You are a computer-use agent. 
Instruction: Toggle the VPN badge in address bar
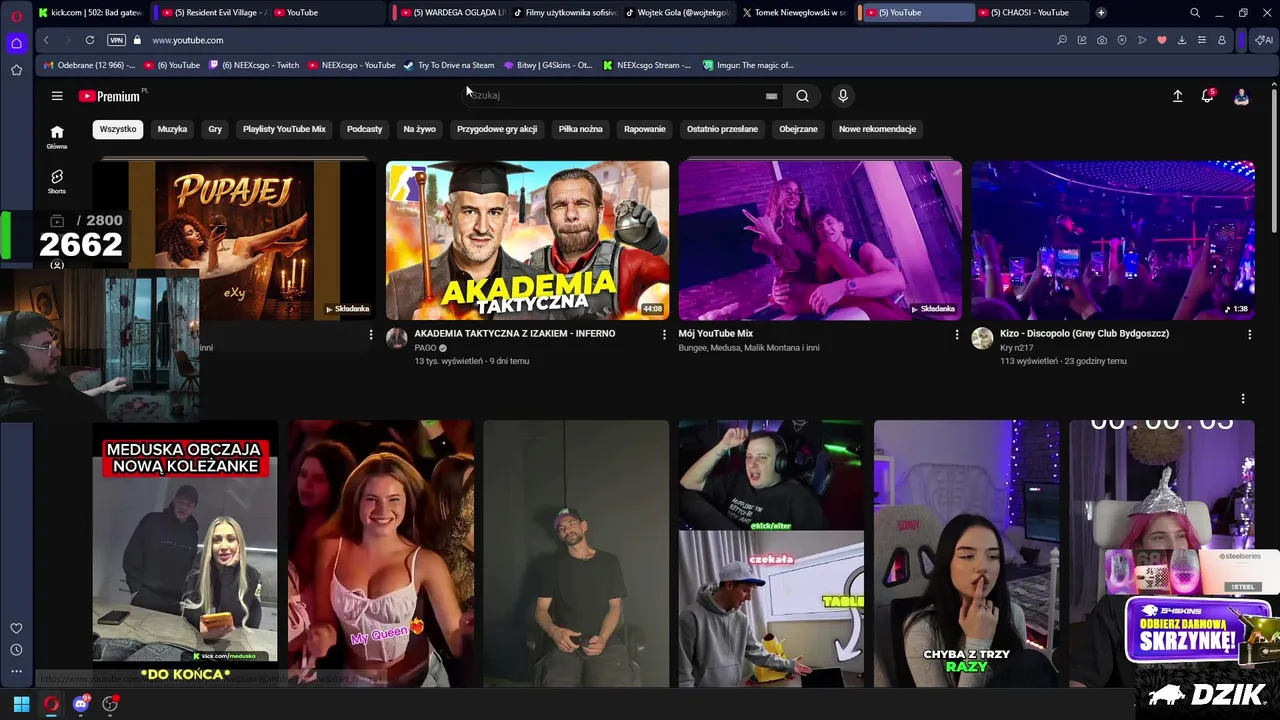coord(116,40)
